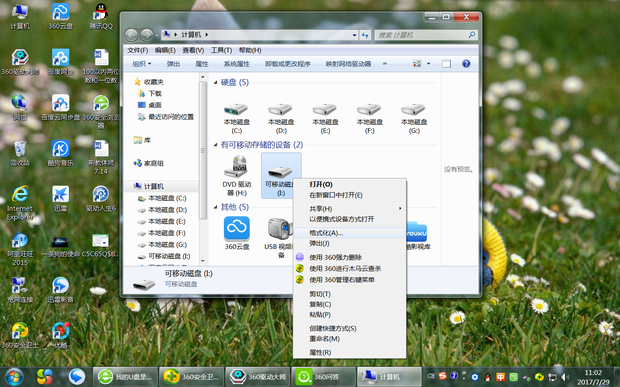Collapse the 其他 (5) group
620x387 pixels.
click(x=215, y=207)
